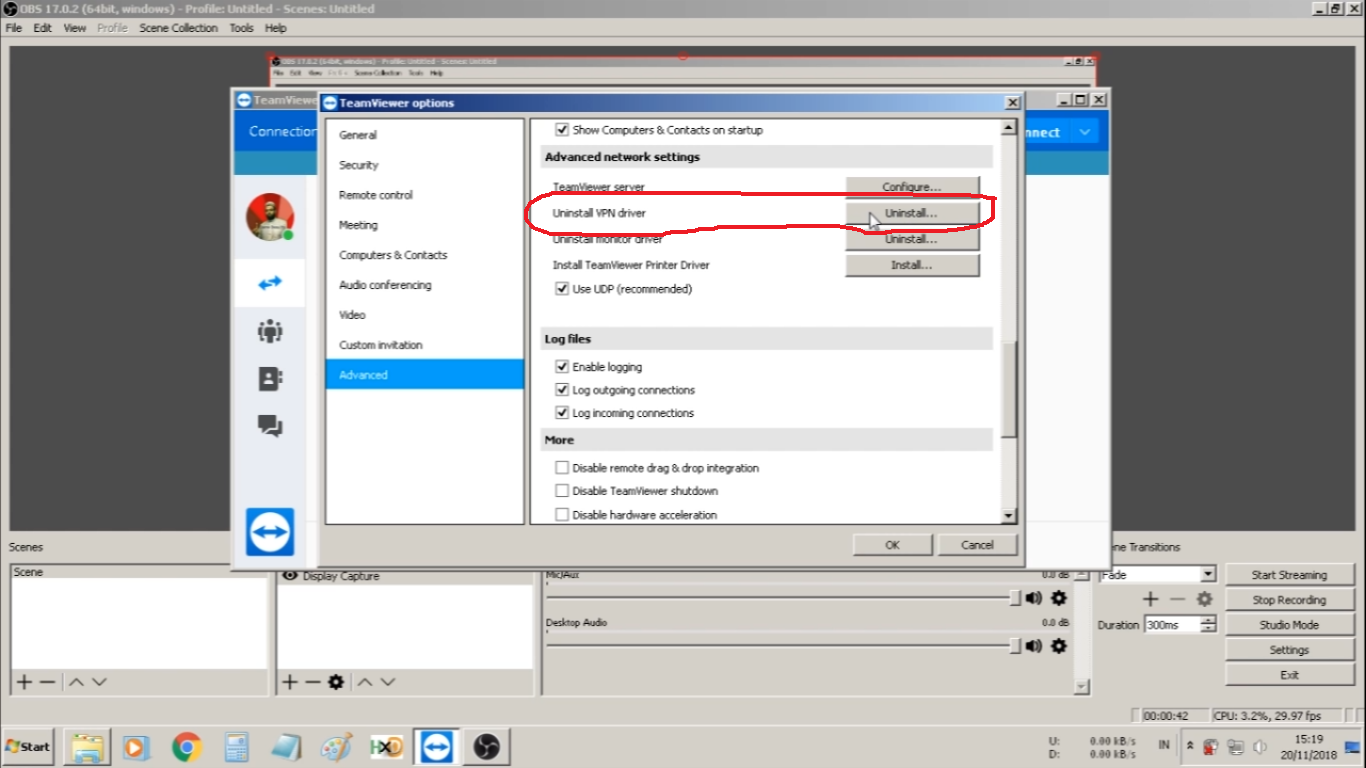
Task: Click the TeamViewer profile avatar
Action: (x=270, y=217)
